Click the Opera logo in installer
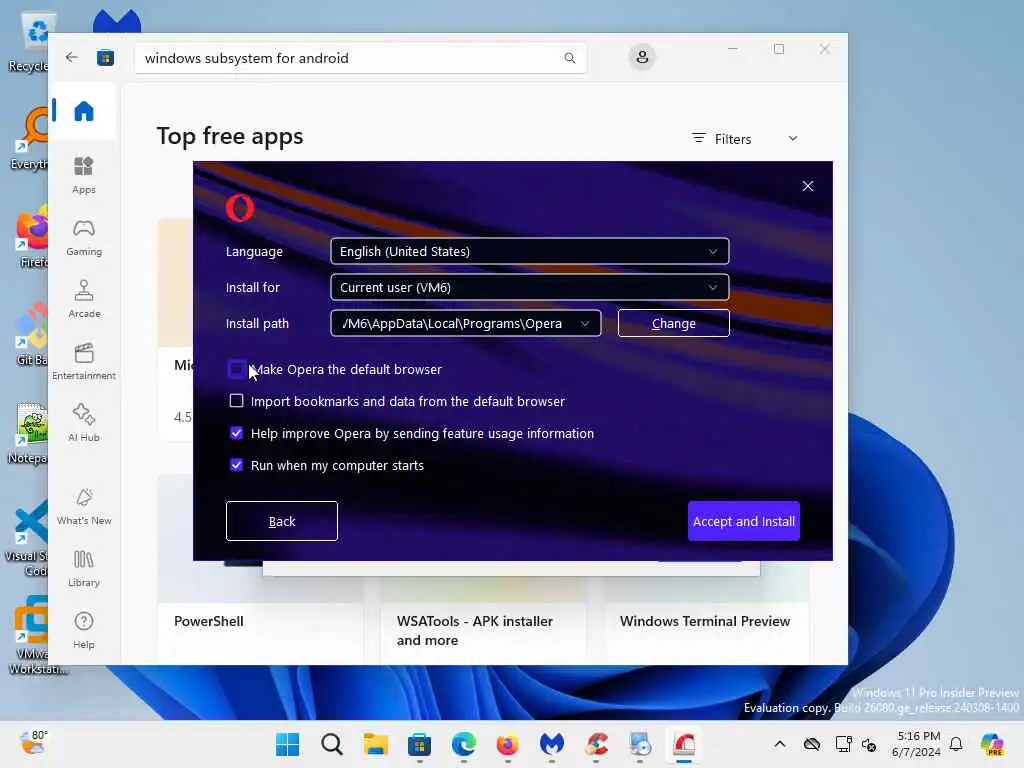Screen dimensions: 1024x768 click(x=240, y=208)
